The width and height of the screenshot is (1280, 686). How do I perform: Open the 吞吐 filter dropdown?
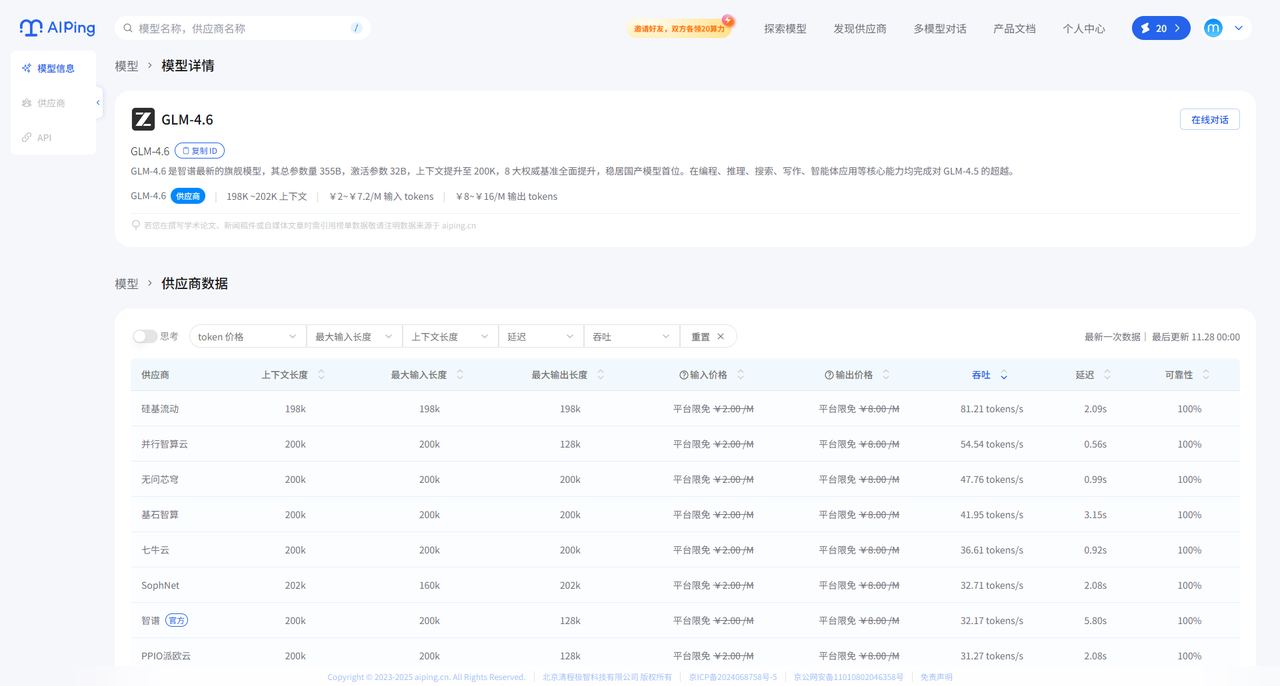coord(631,337)
